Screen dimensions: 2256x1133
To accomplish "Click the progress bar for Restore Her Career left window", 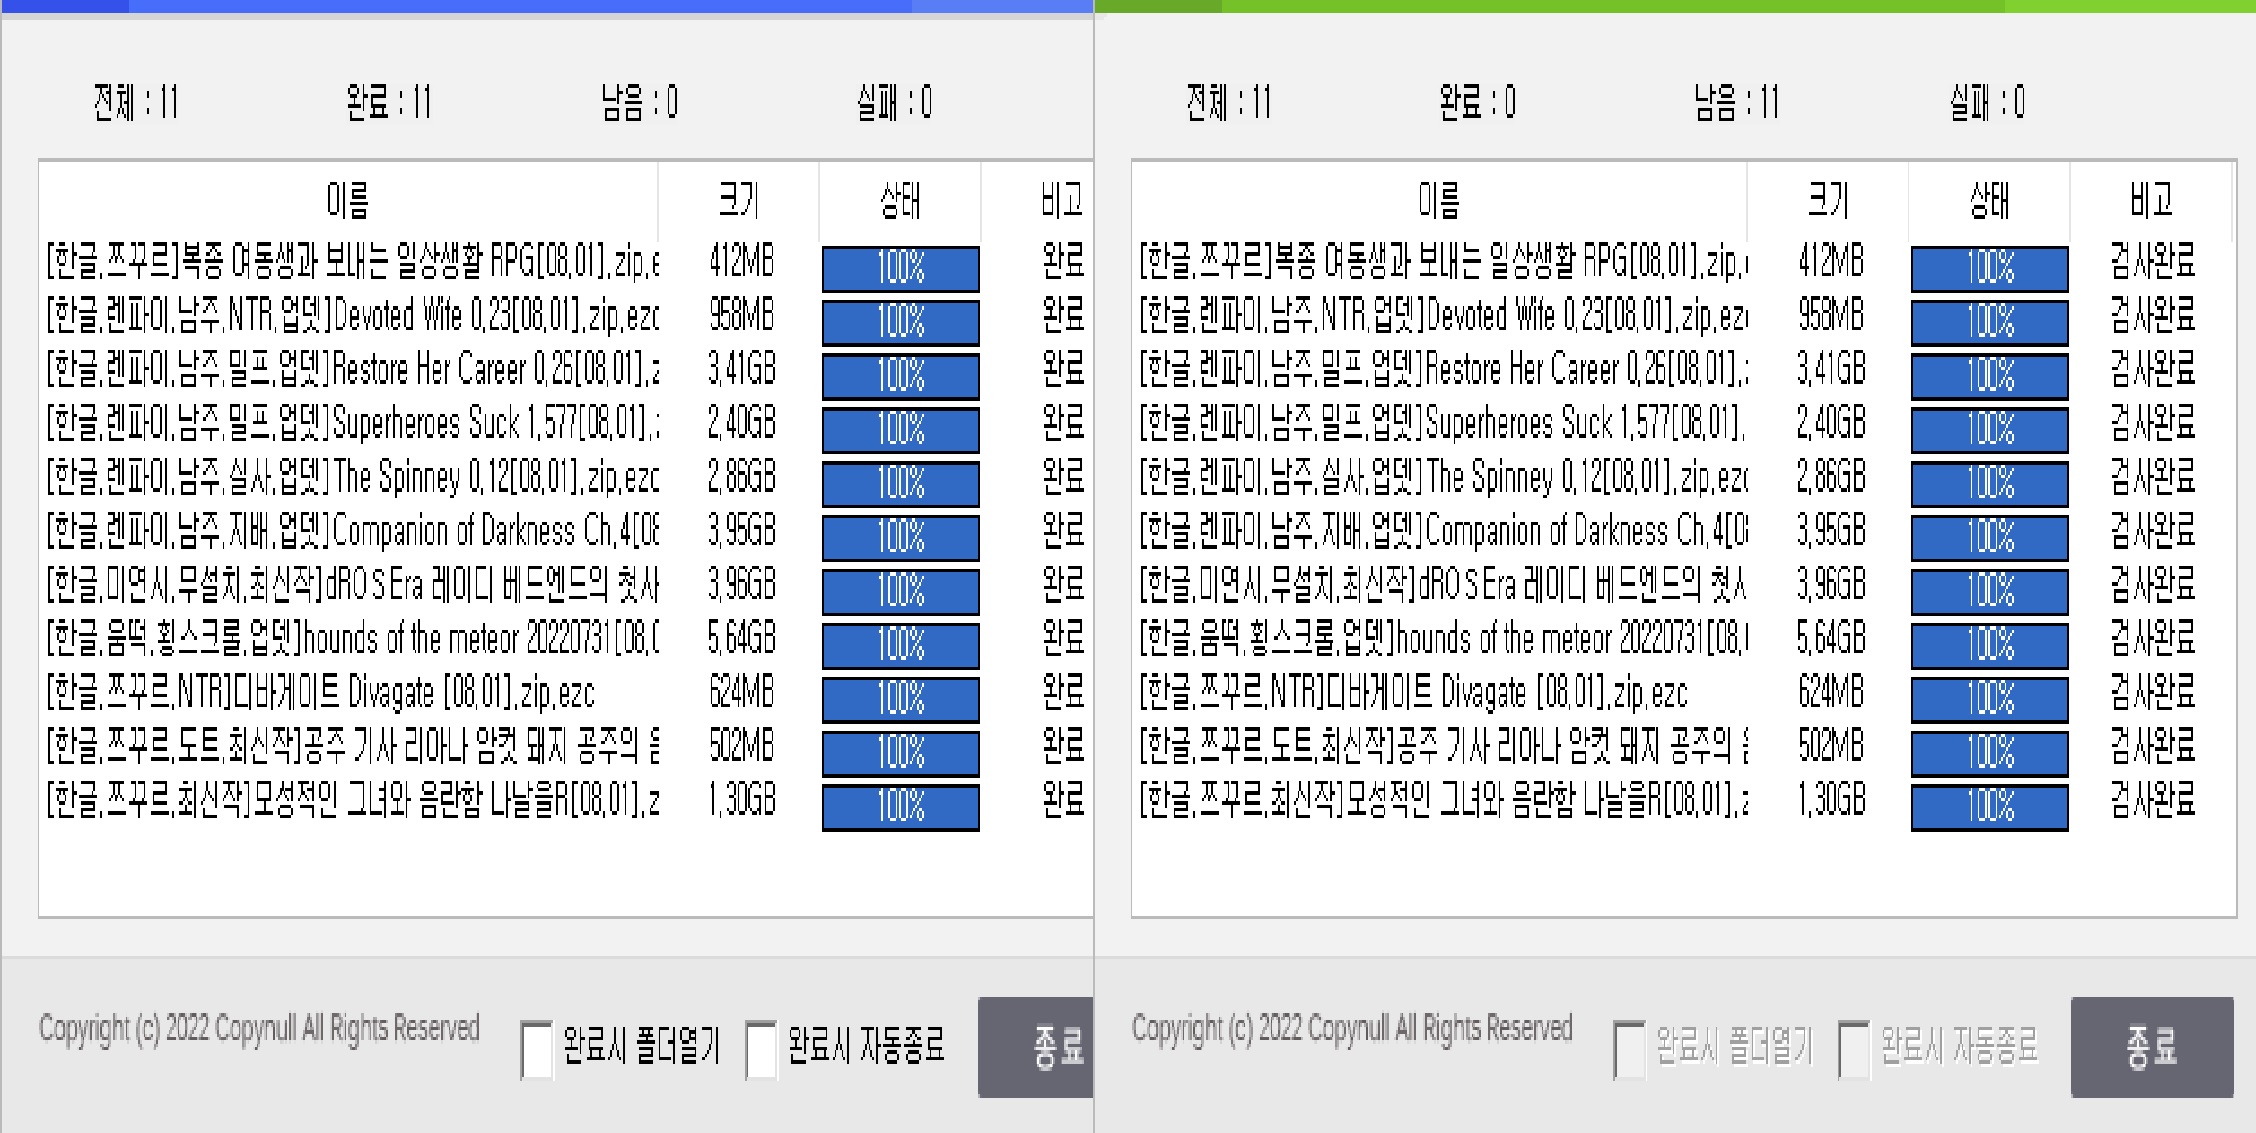I will 899,378.
